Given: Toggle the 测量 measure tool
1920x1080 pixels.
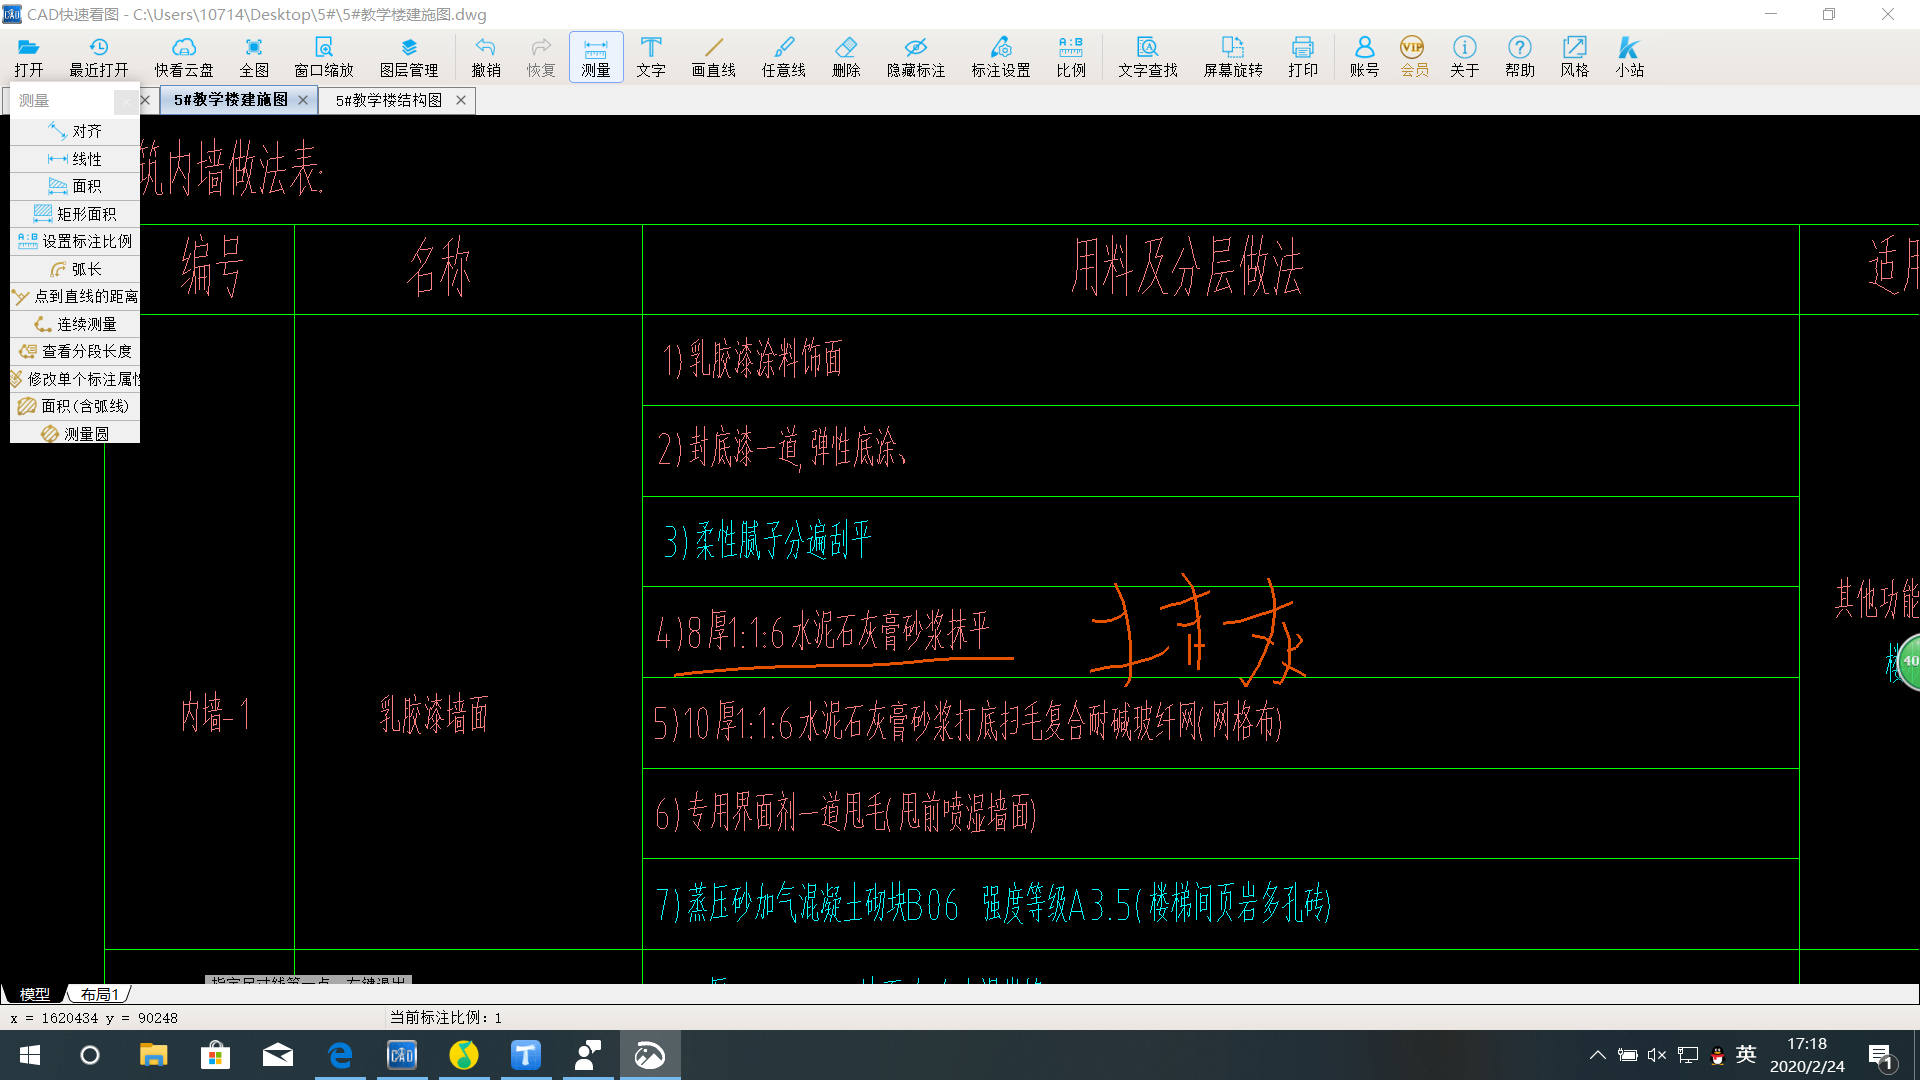Looking at the screenshot, I should coord(596,57).
